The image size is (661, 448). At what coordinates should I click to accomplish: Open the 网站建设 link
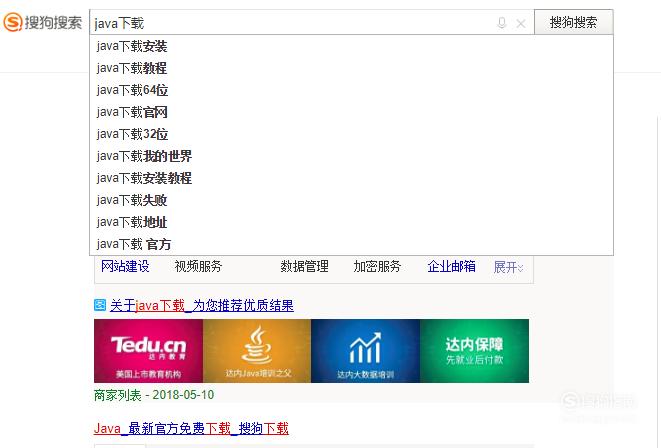click(x=125, y=266)
